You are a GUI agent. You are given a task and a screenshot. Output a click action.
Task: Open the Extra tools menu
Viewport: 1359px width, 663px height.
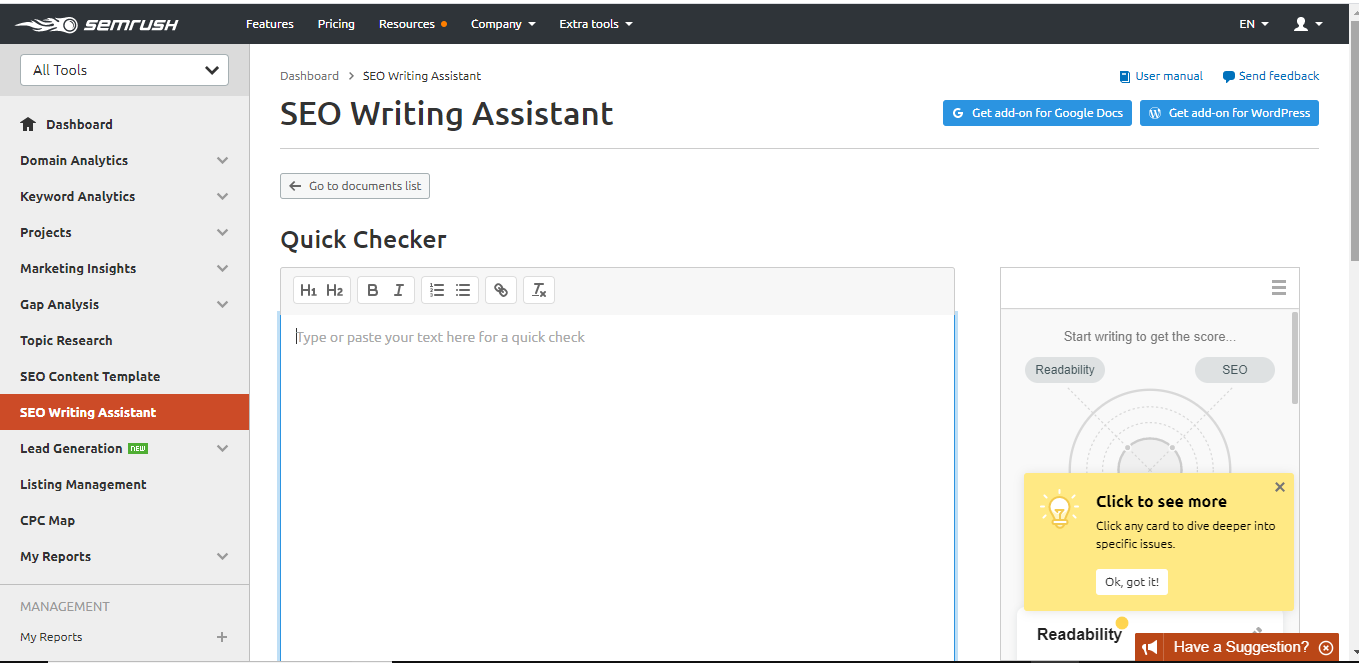click(x=596, y=24)
